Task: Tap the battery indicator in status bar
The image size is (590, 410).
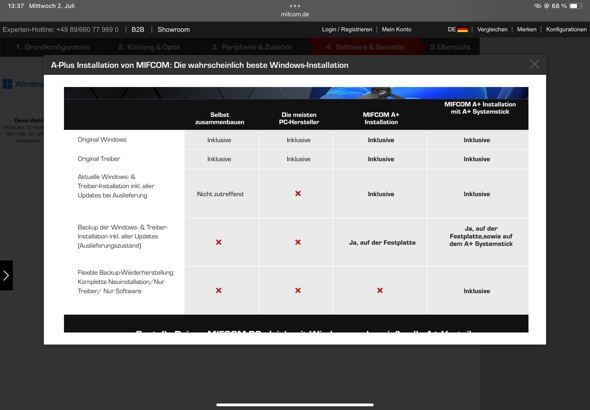Action: point(576,6)
